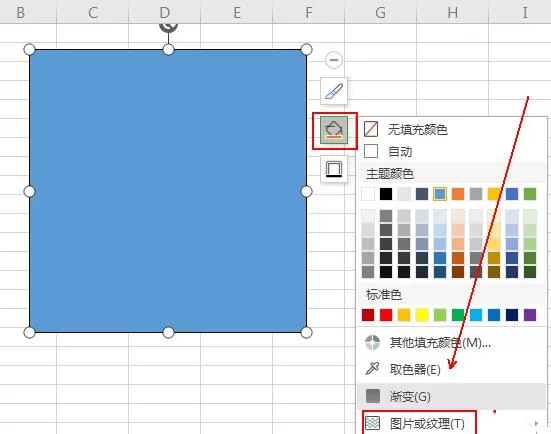Image resolution: width=551 pixels, height=434 pixels.
Task: Select column F header
Action: [x=309, y=13]
